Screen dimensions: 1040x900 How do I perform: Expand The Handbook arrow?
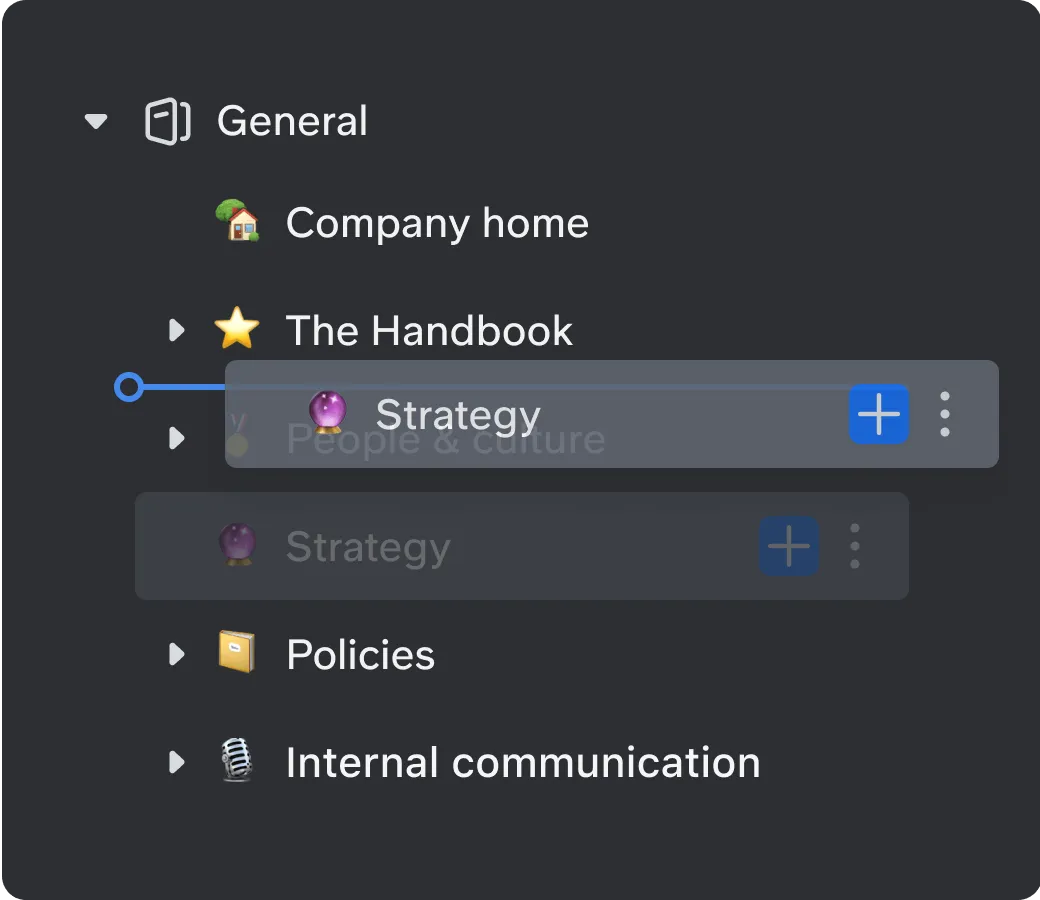[176, 330]
